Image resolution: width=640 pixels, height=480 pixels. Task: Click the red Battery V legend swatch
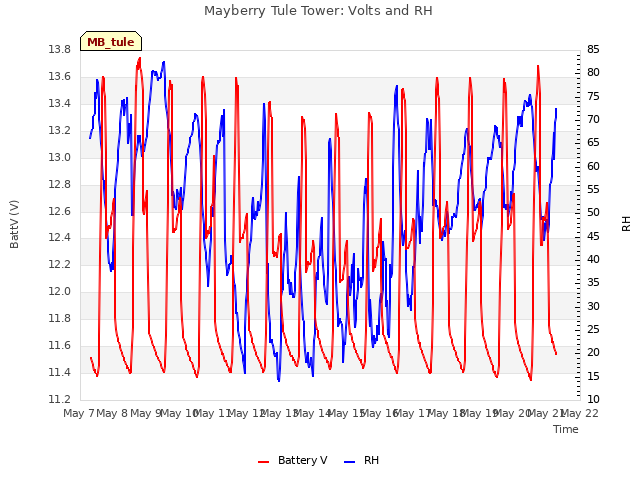[264, 461]
